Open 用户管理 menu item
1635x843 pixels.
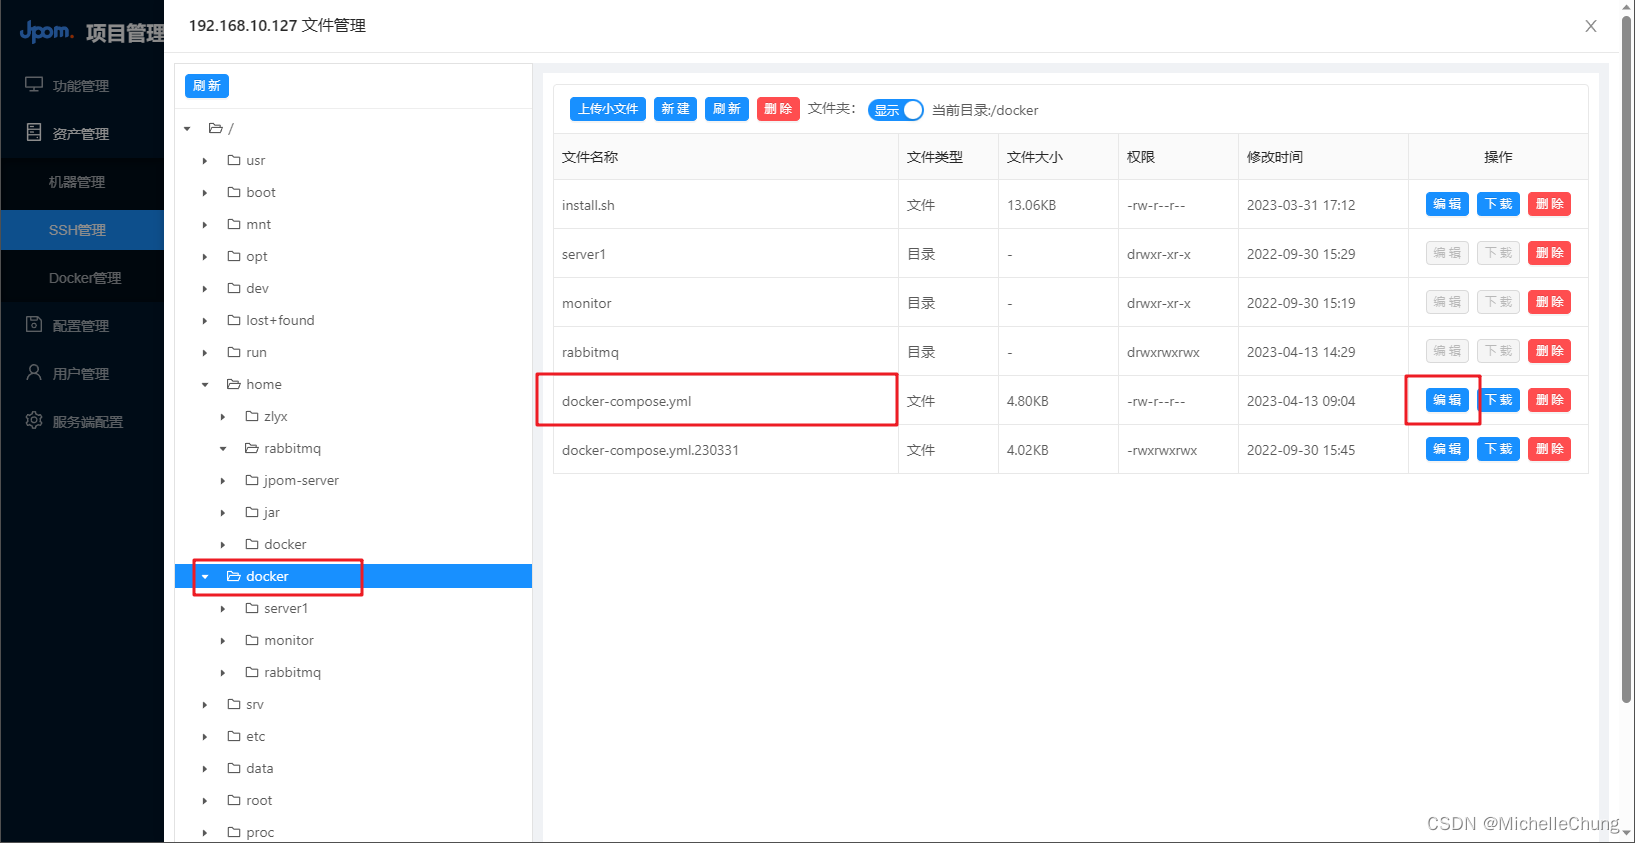pos(82,374)
